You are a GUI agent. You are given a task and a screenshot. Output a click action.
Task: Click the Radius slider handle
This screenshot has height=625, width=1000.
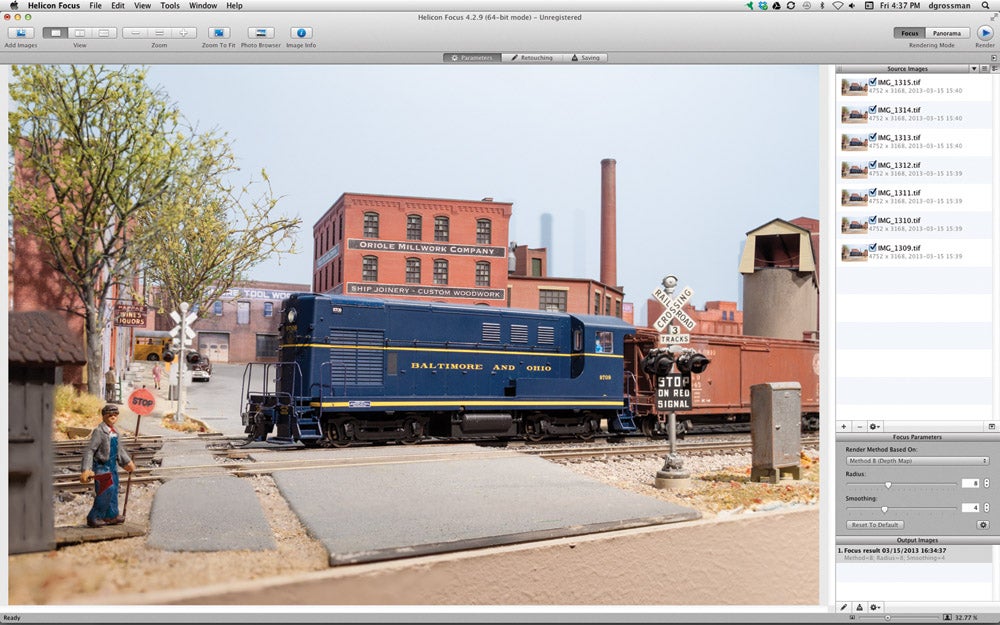[x=888, y=485]
